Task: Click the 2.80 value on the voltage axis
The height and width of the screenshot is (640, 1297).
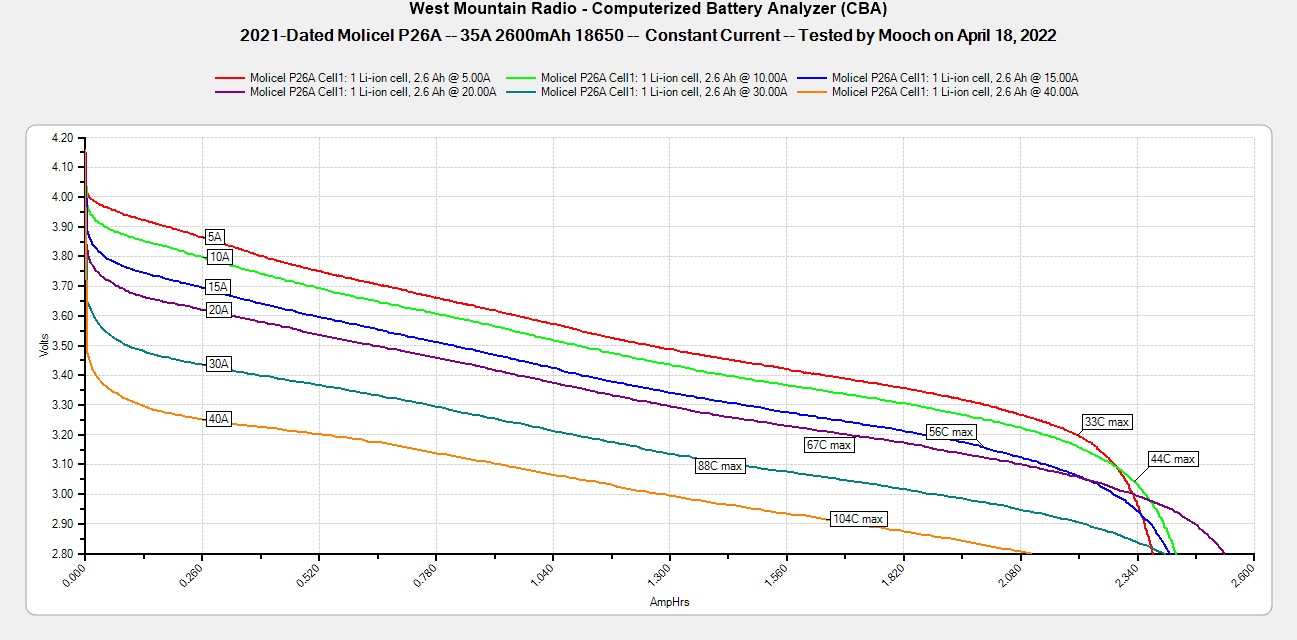Action: pyautogui.click(x=62, y=554)
